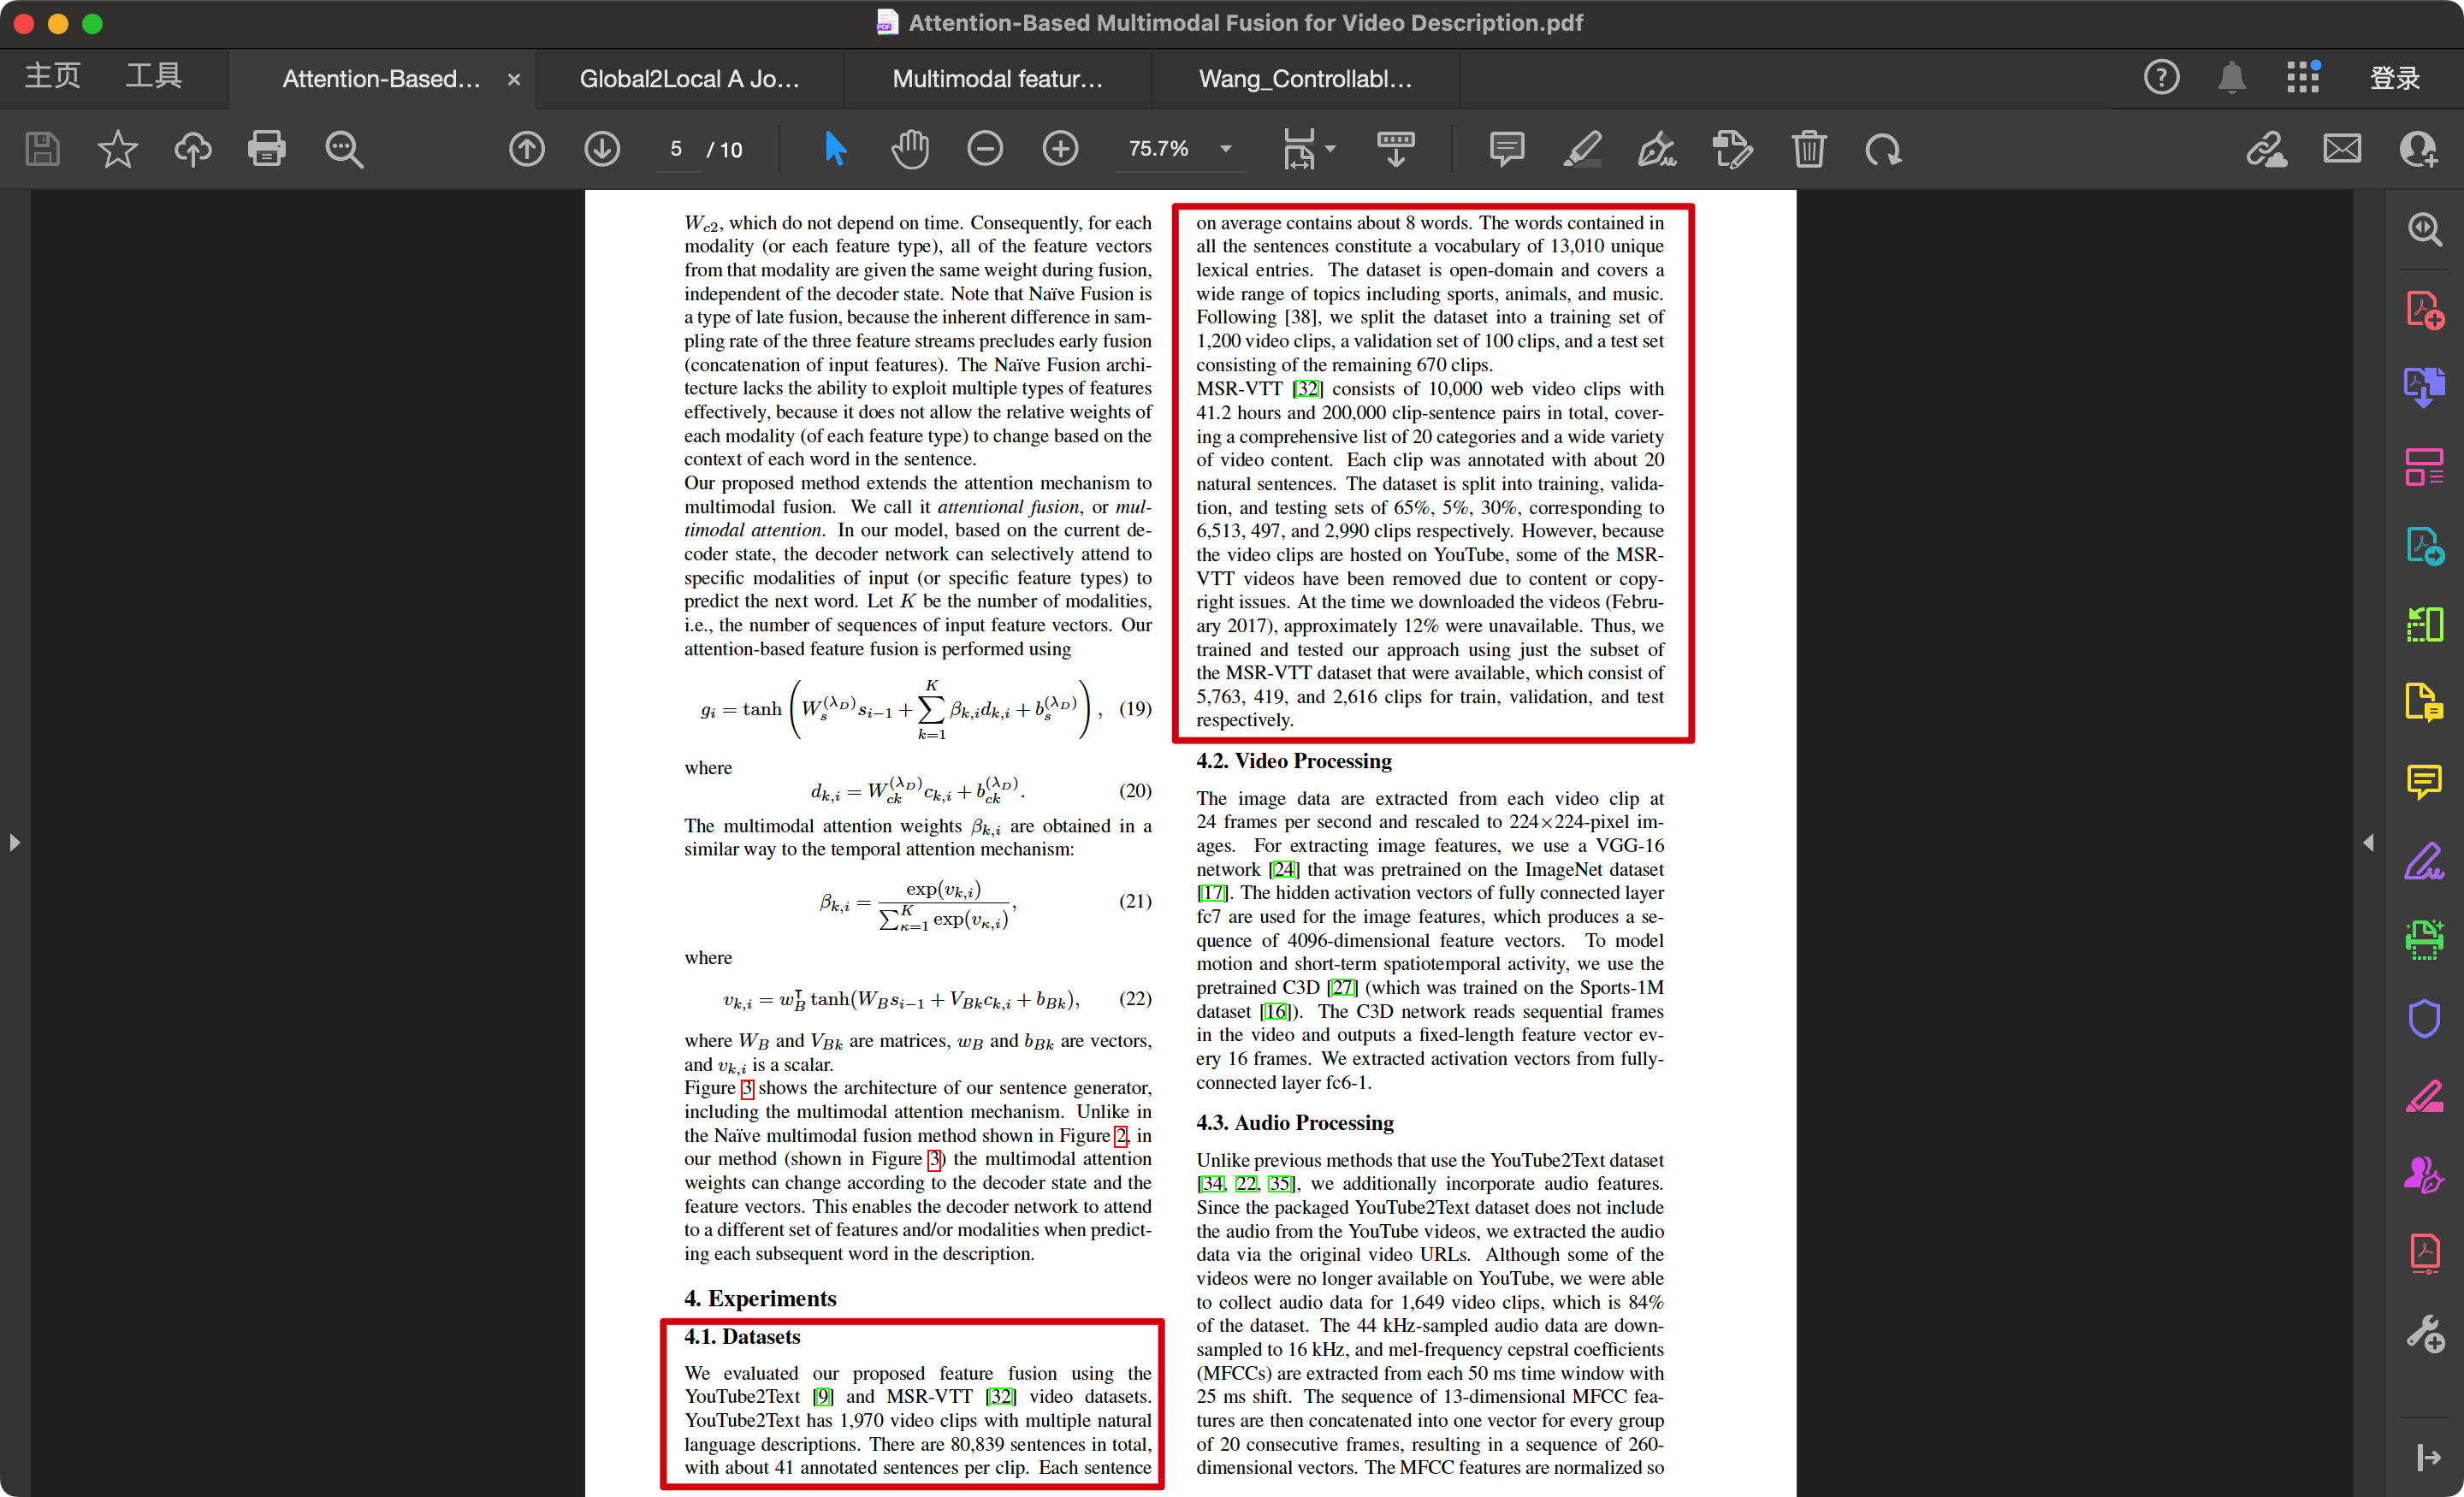The width and height of the screenshot is (2464, 1497).
Task: Click the zoom in plus button
Action: (1060, 149)
